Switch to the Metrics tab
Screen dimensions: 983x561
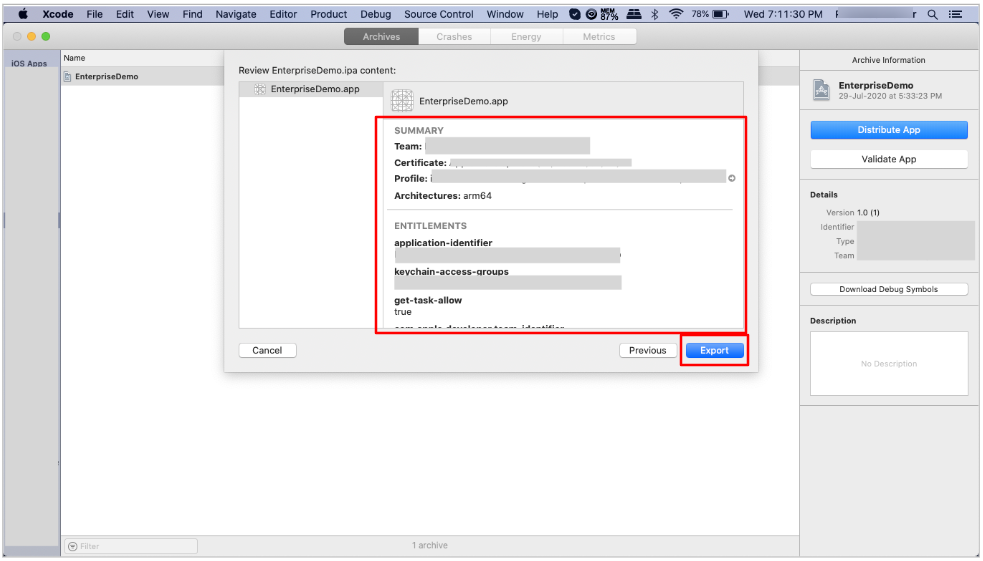[599, 37]
